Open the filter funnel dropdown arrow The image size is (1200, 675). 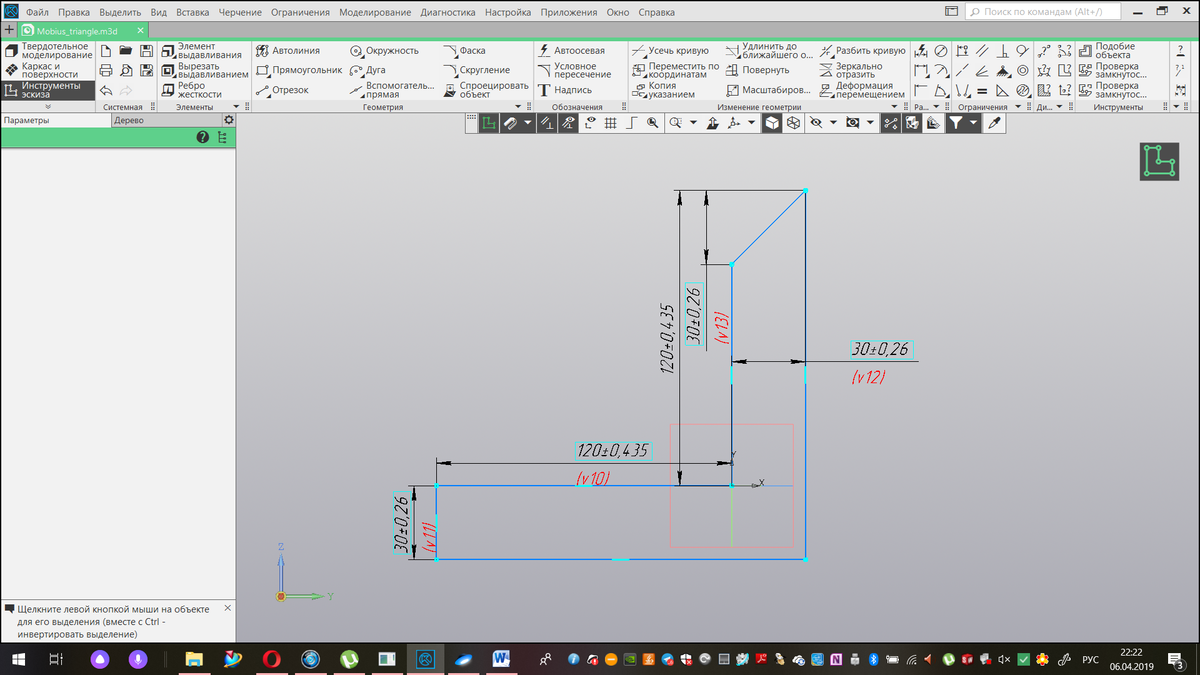coord(973,123)
